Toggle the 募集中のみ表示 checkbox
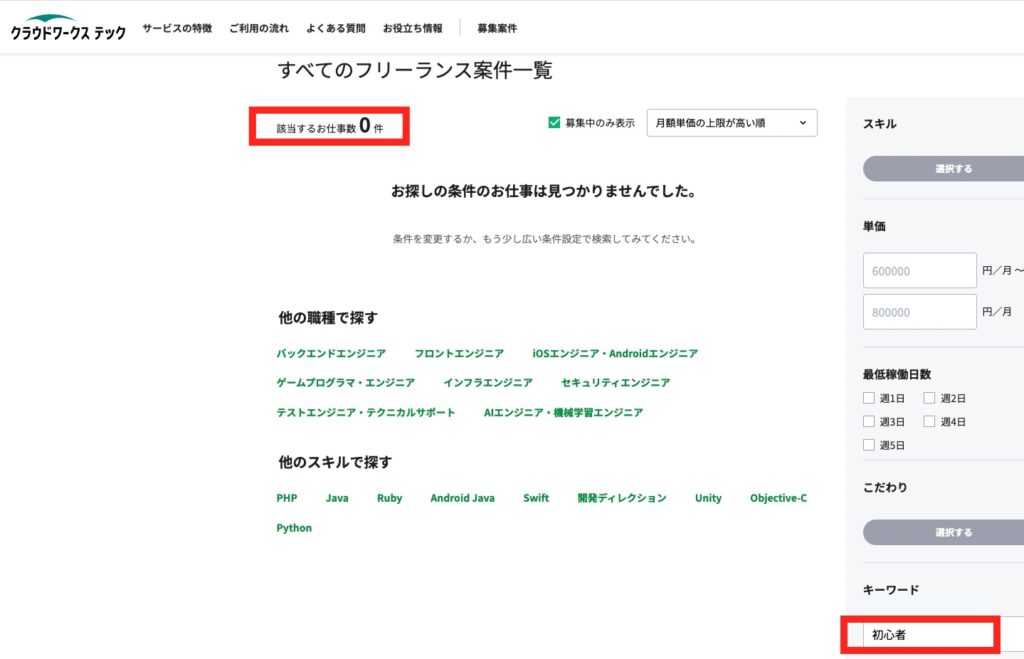1024x659 pixels. 554,123
